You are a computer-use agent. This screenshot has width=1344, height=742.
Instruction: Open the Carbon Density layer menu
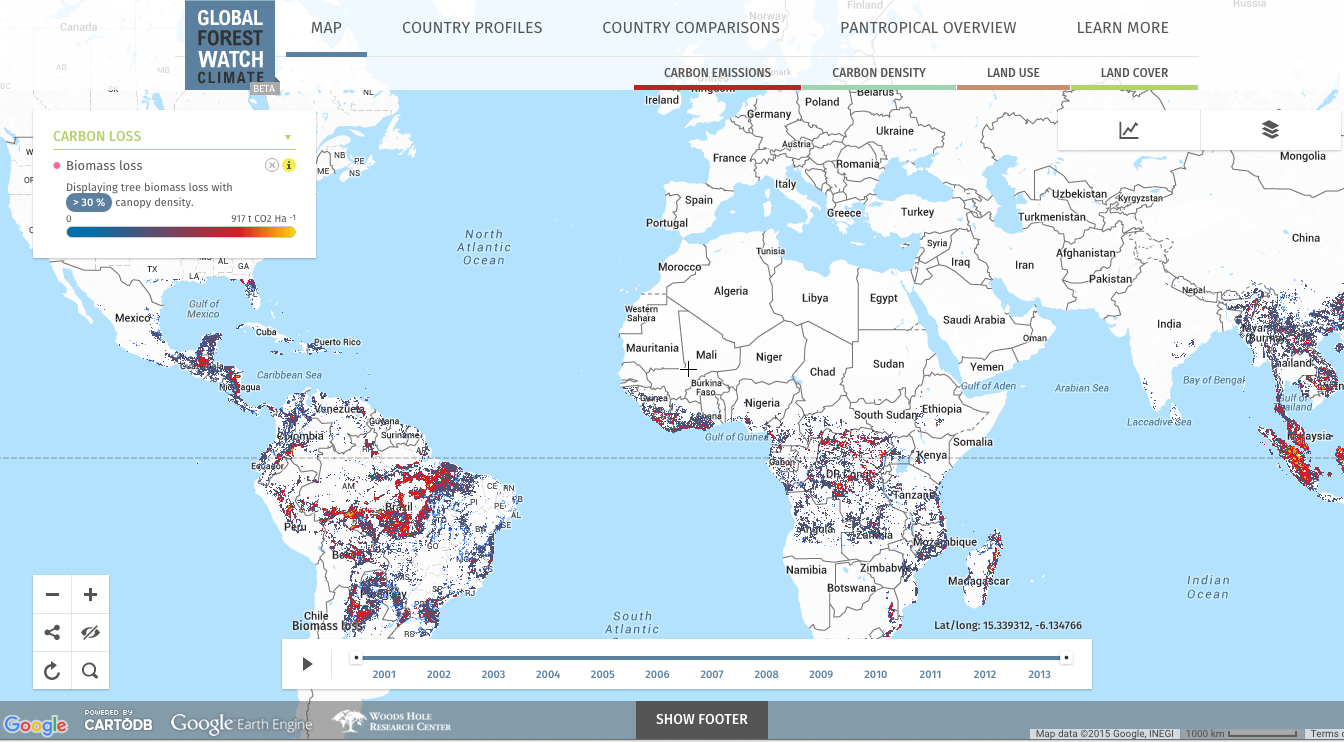(x=879, y=73)
